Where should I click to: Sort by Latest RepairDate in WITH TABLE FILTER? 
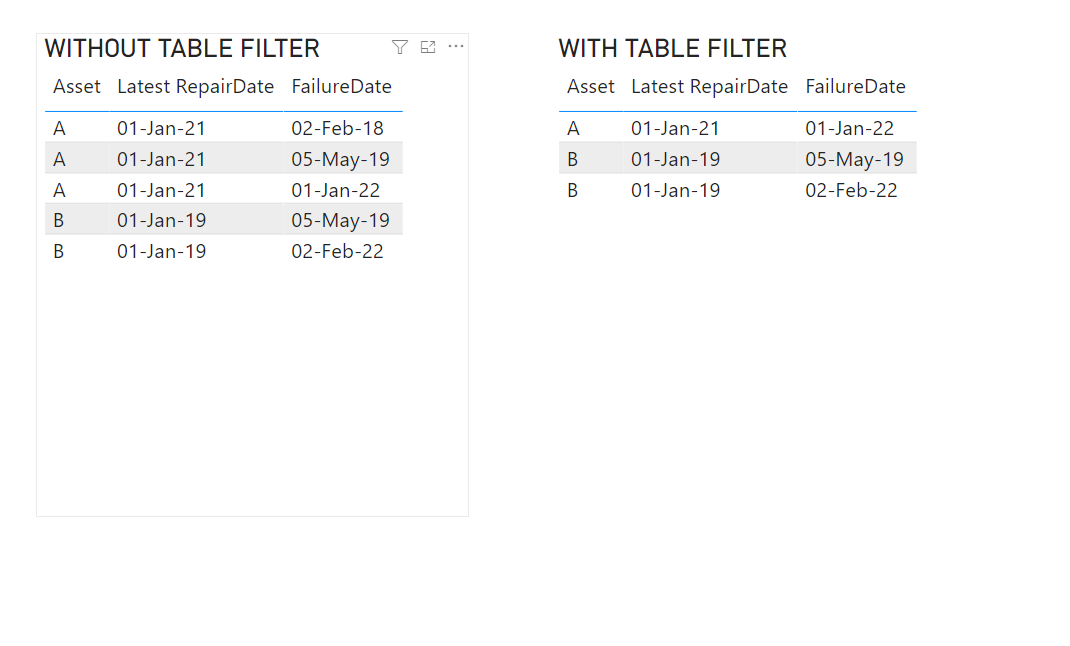pos(709,87)
